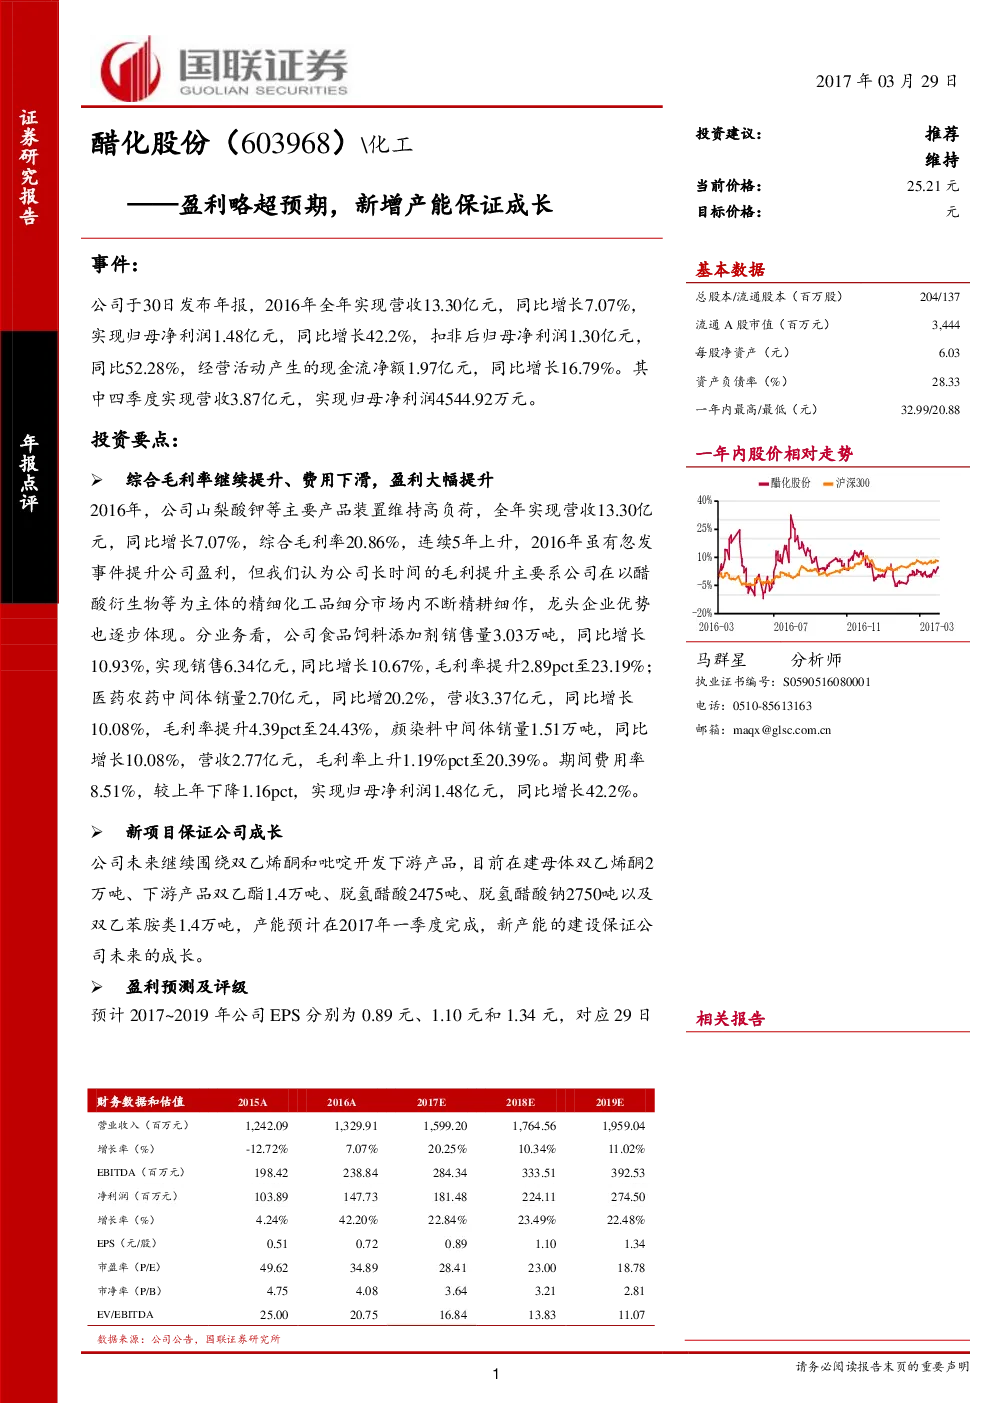Screen dimensions: 992x1403
Task: Click the 事件: section heading
Action: pyautogui.click(x=115, y=264)
